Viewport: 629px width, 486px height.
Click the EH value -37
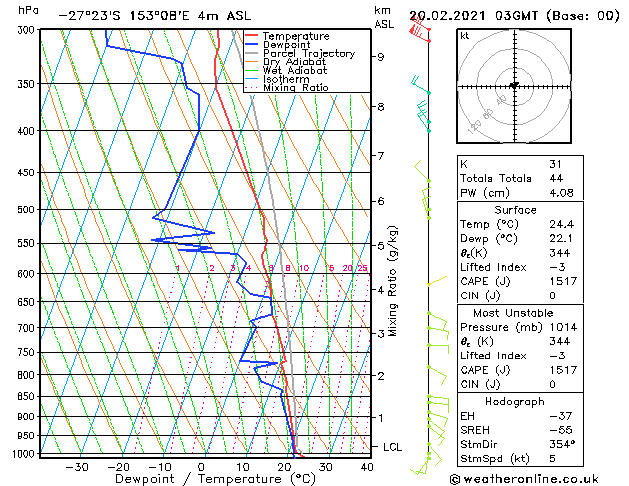(x=560, y=416)
